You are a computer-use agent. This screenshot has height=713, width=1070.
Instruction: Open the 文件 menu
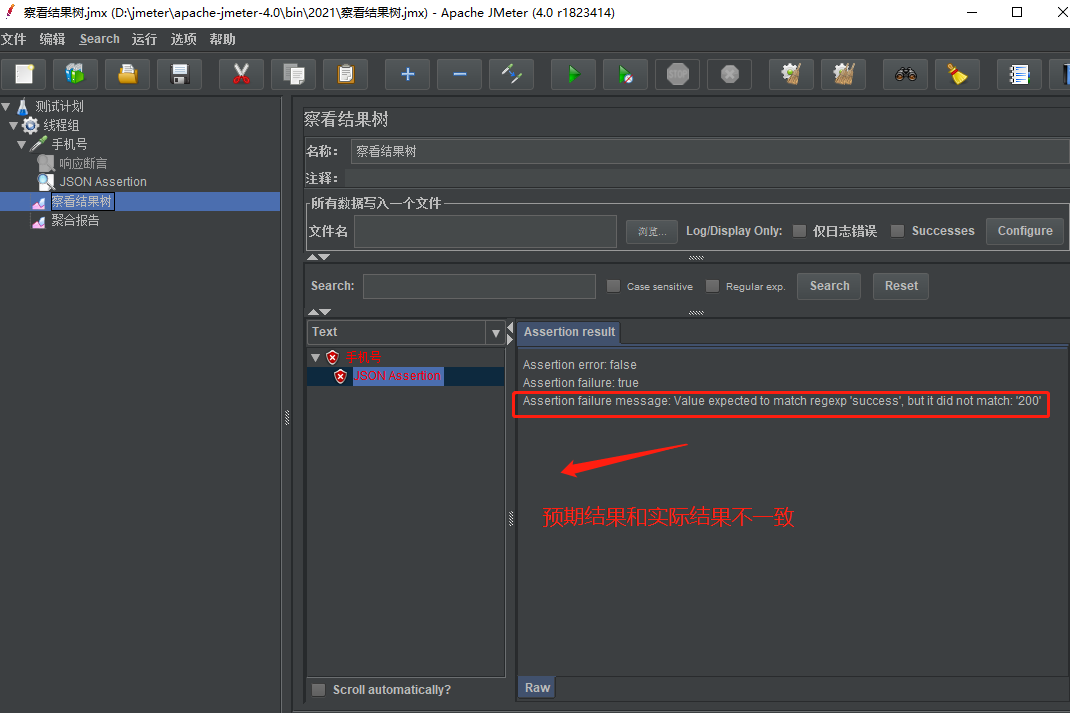[x=14, y=39]
